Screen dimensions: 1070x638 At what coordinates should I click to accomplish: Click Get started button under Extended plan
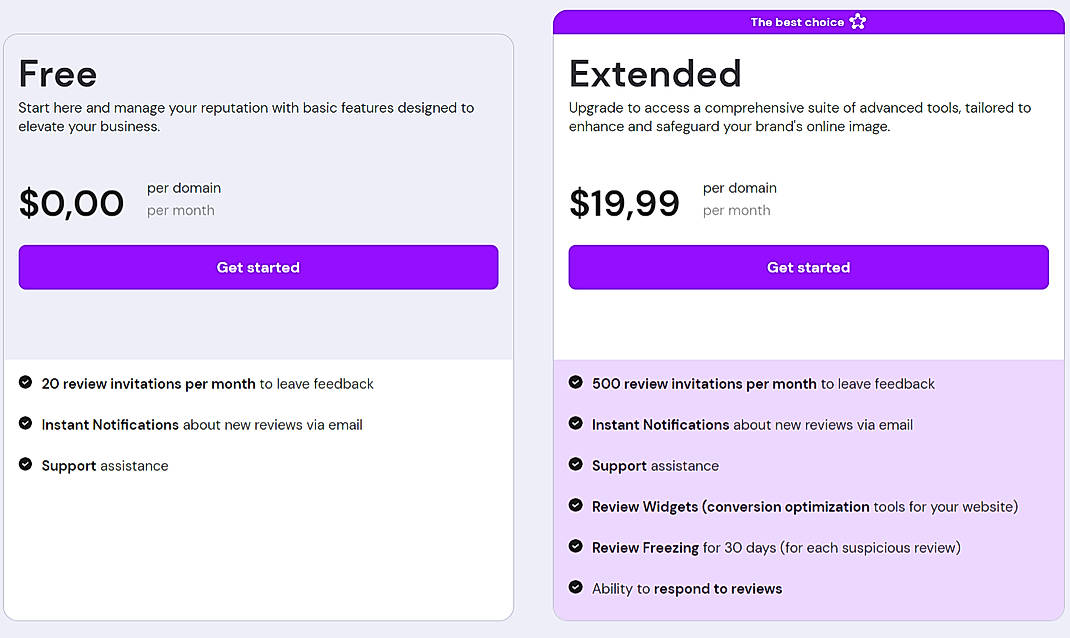[808, 267]
